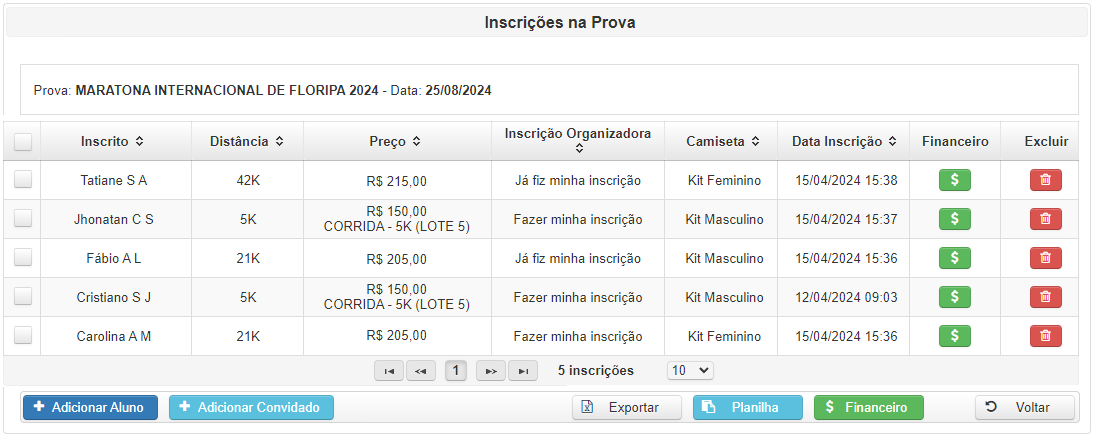Check the box for Jhonatan C S
This screenshot has height=437, width=1099.
tap(23, 219)
